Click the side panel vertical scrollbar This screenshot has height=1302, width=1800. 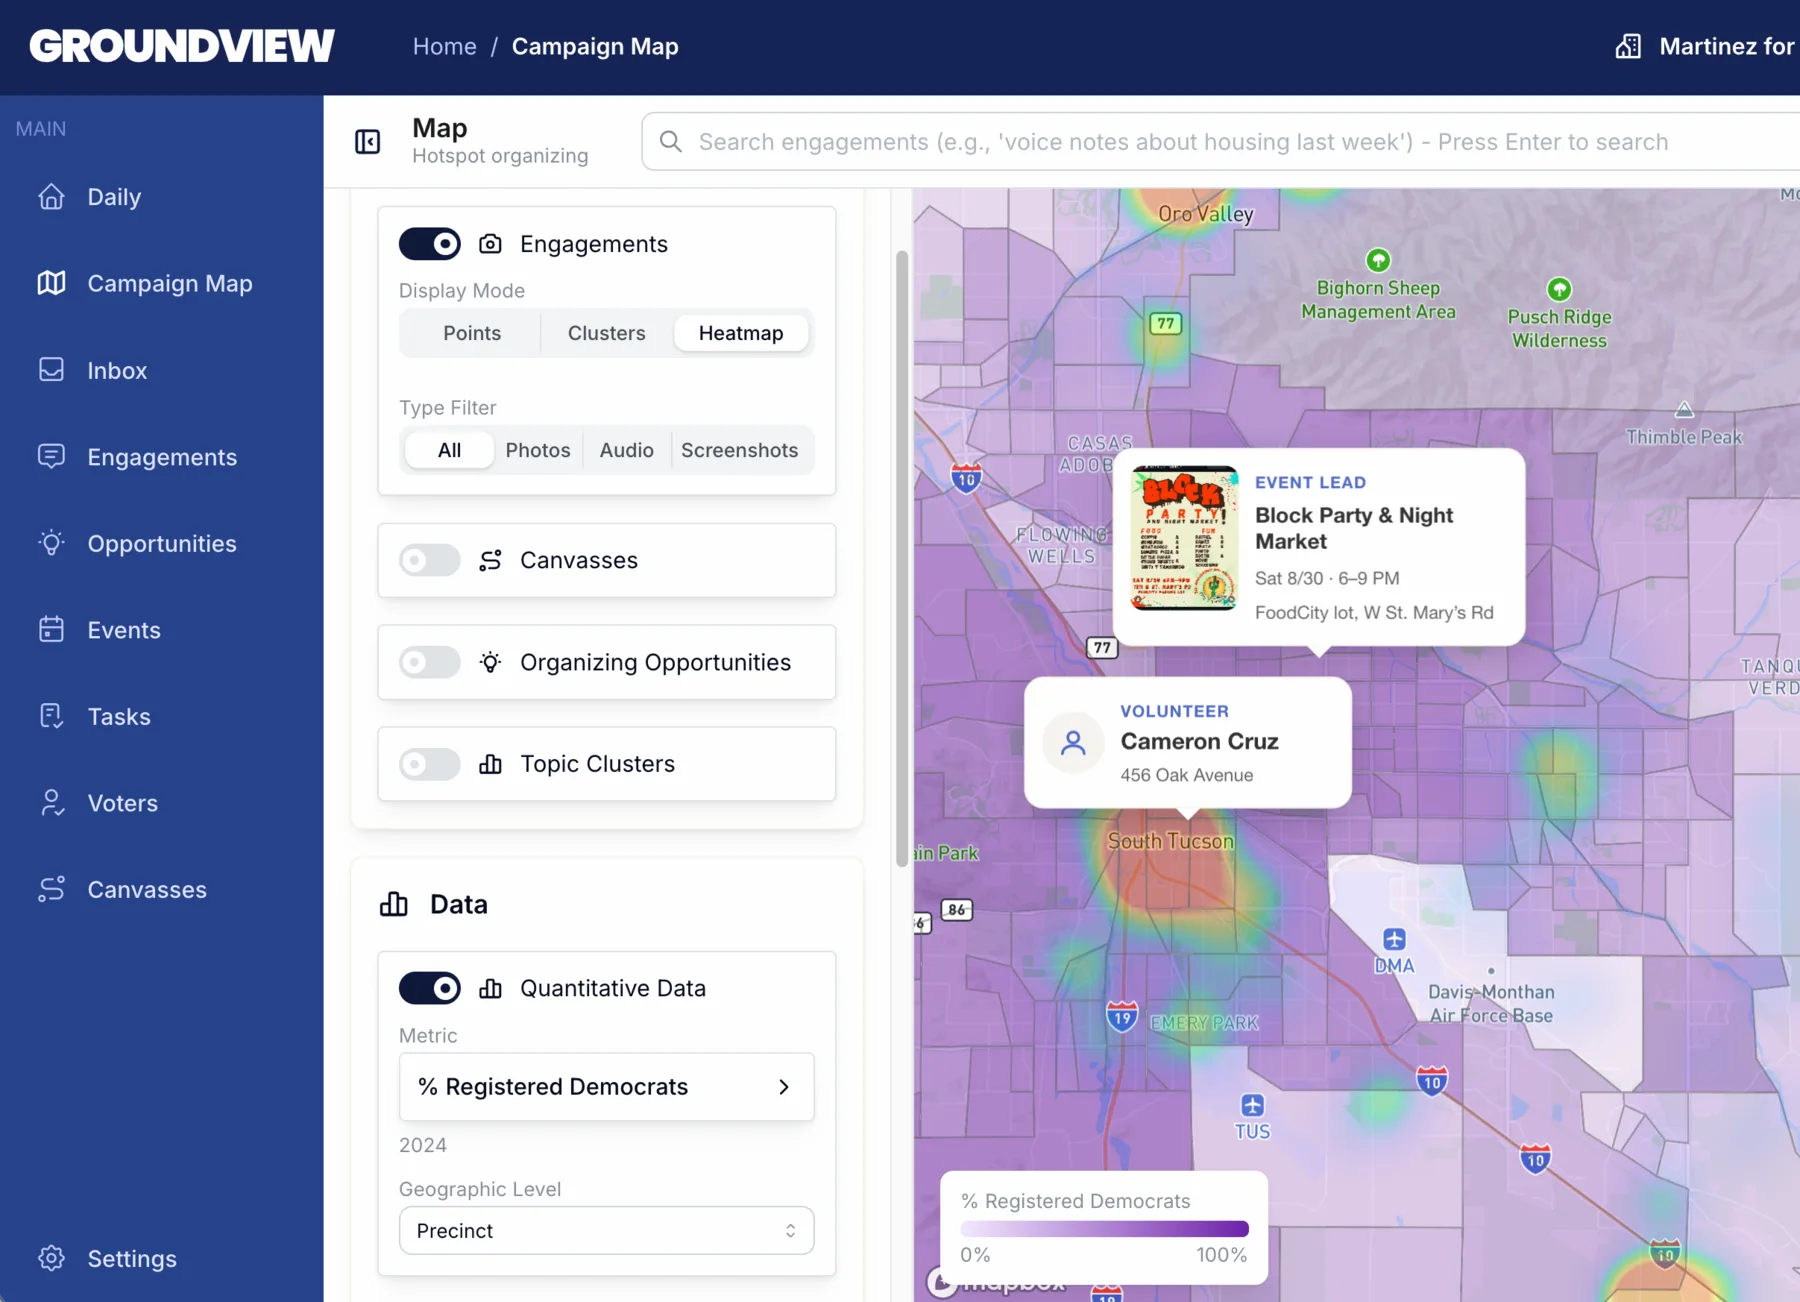pos(902,558)
